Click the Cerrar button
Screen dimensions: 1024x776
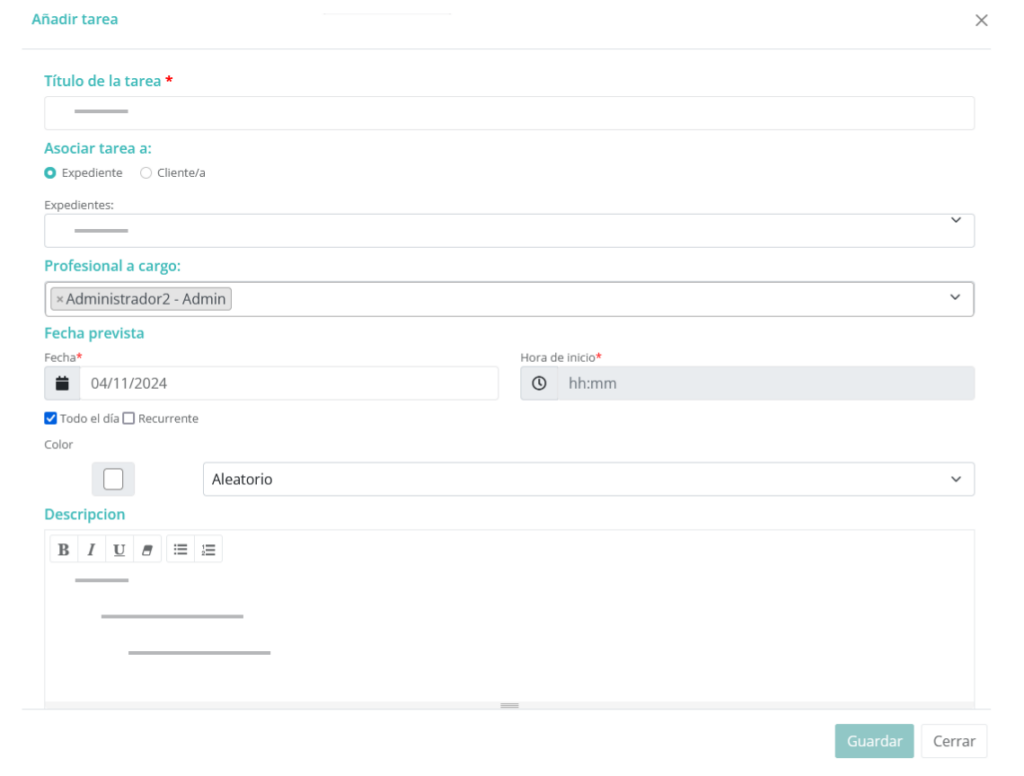[953, 741]
